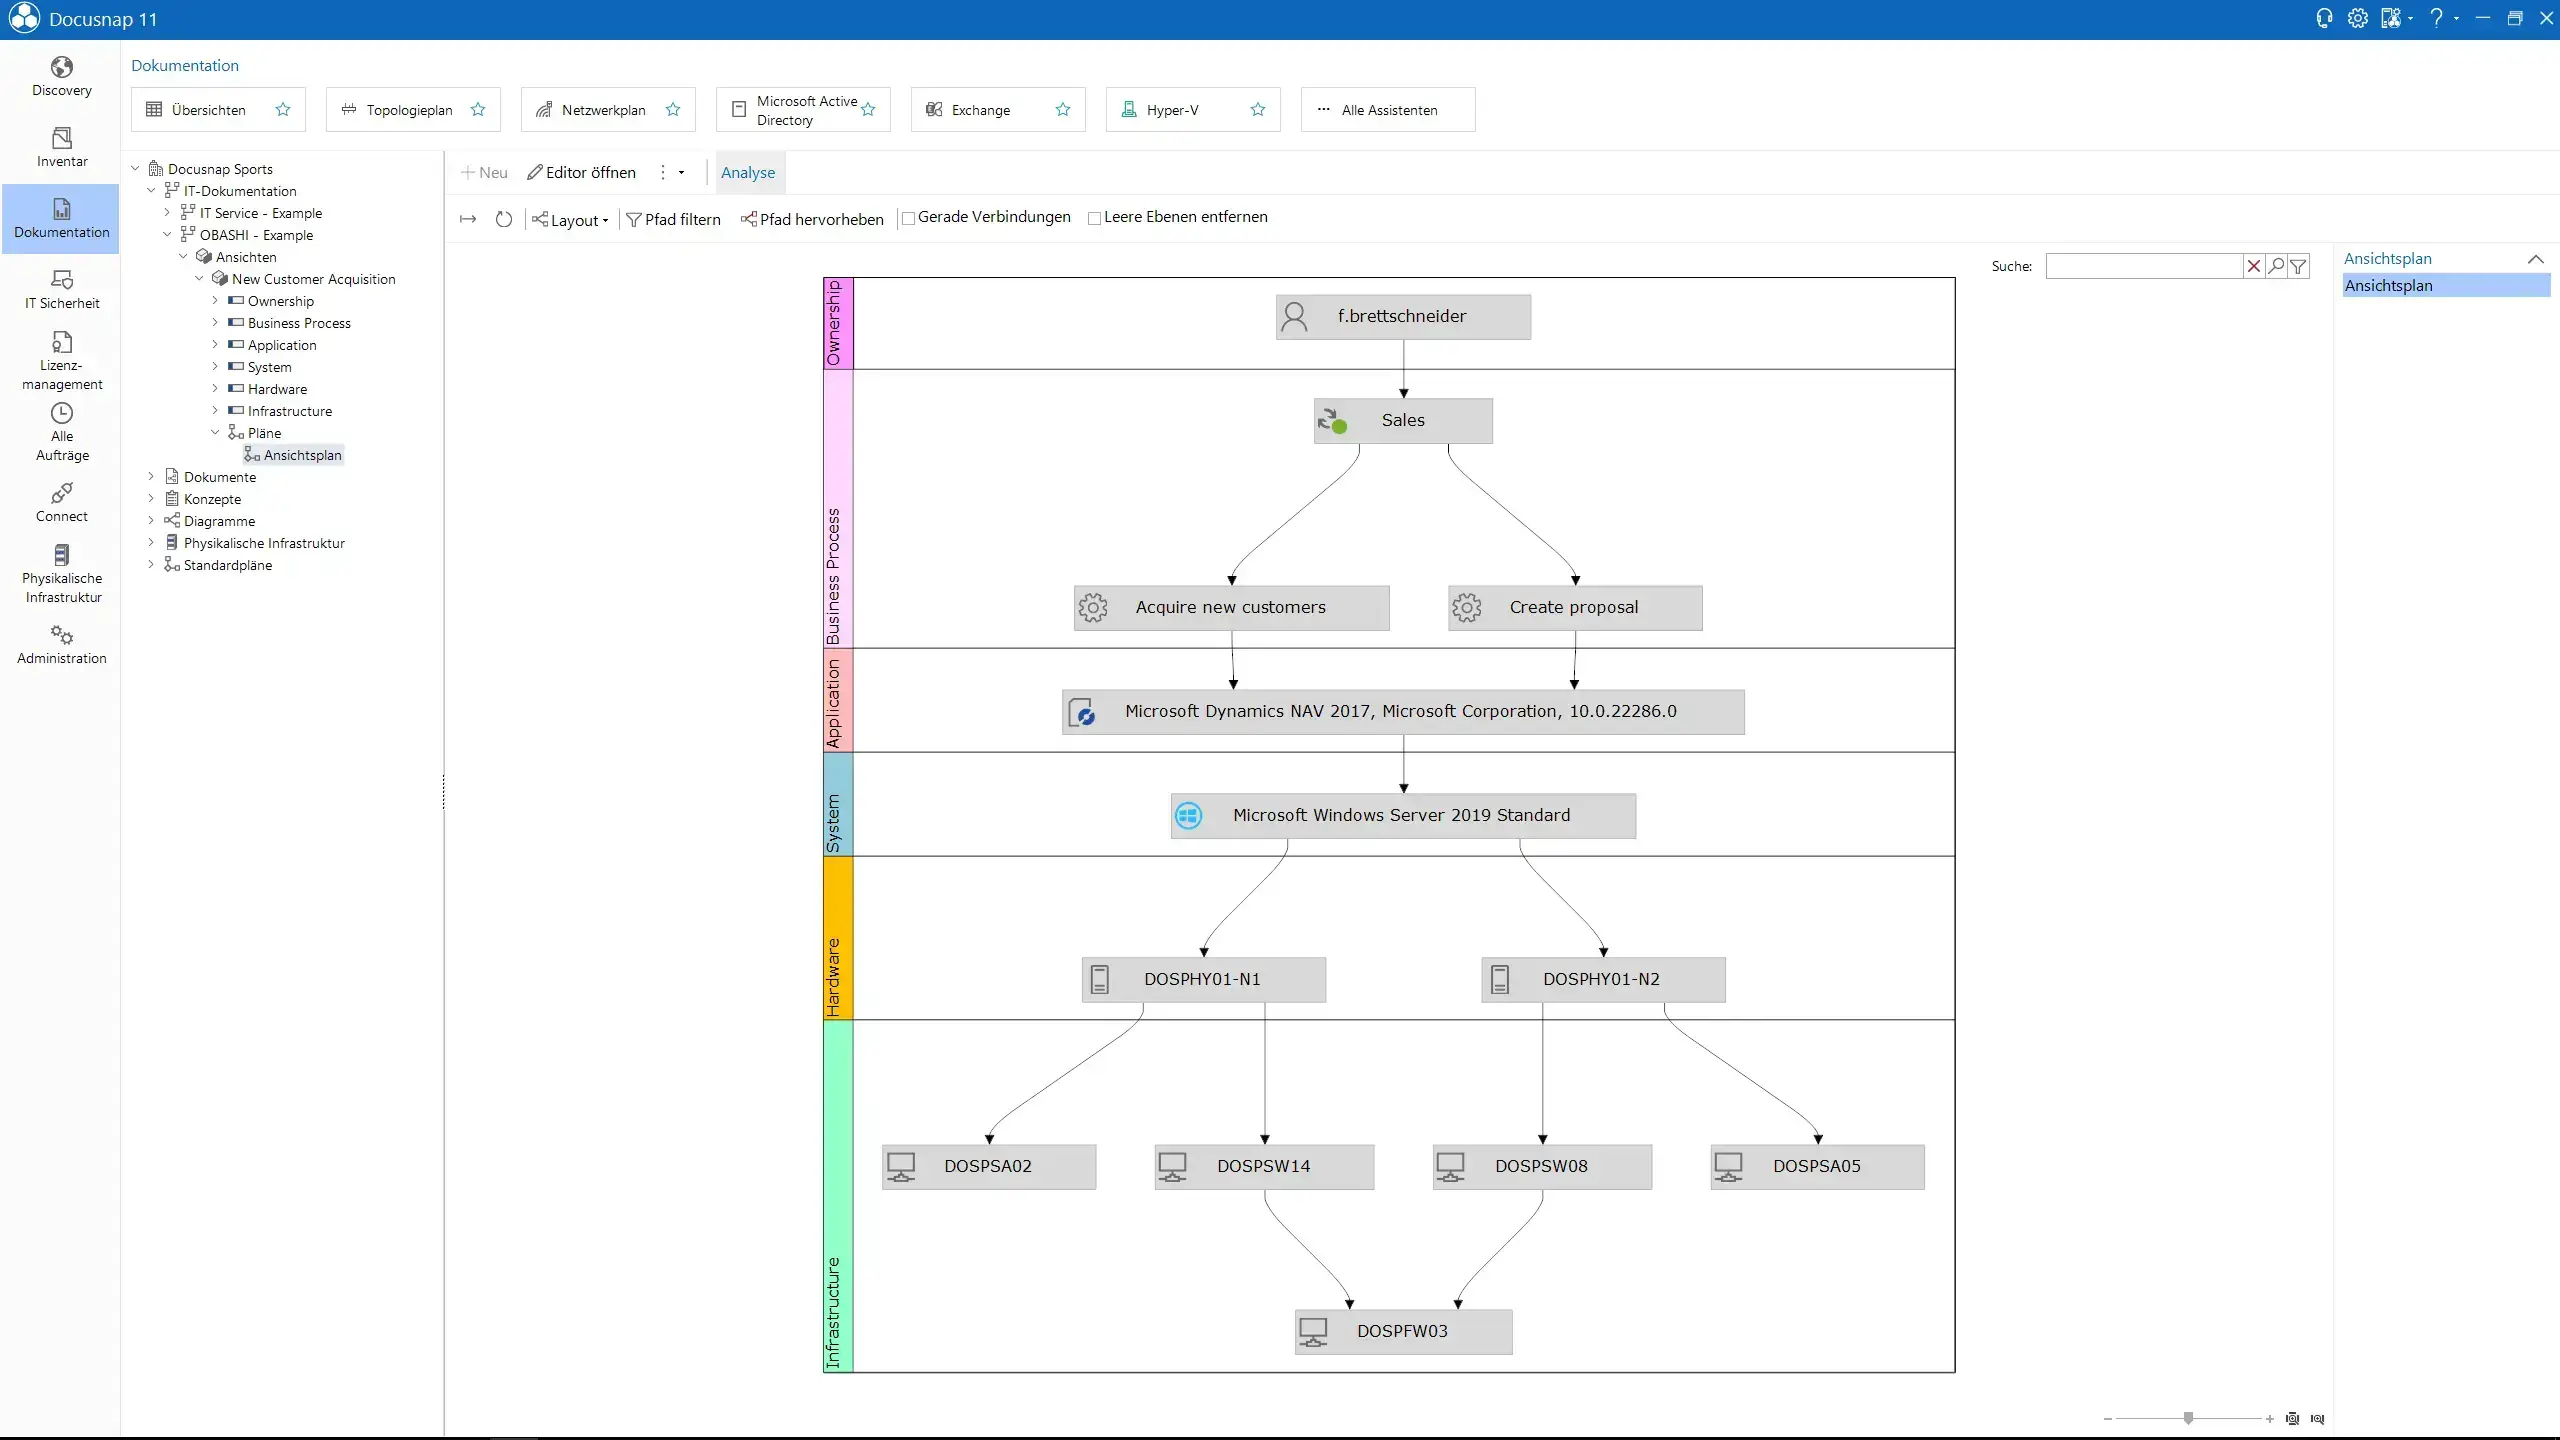This screenshot has width=2560, height=1440.
Task: Click the arrow icon left of refresh
Action: tap(468, 219)
